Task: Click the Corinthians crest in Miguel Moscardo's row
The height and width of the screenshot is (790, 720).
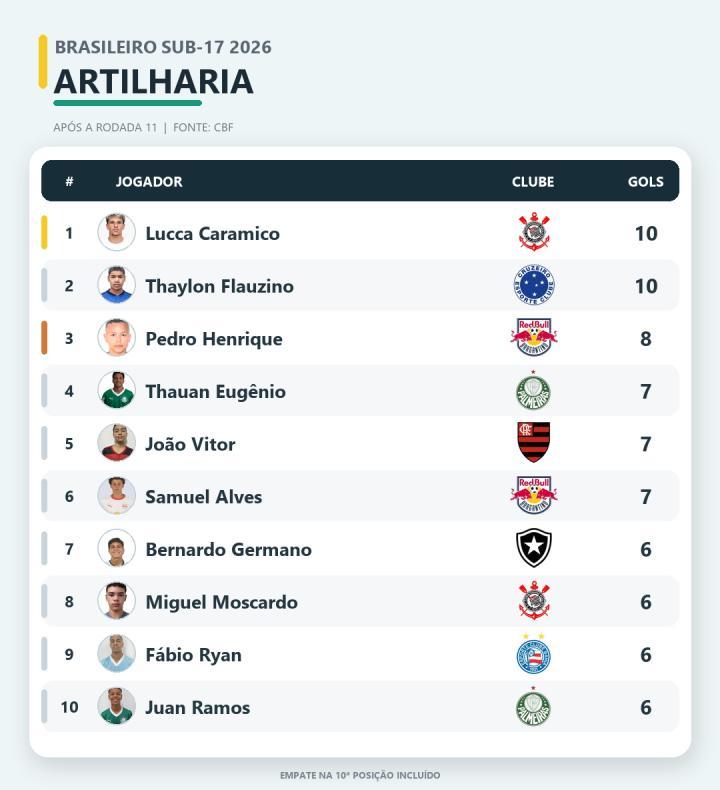Action: point(534,601)
